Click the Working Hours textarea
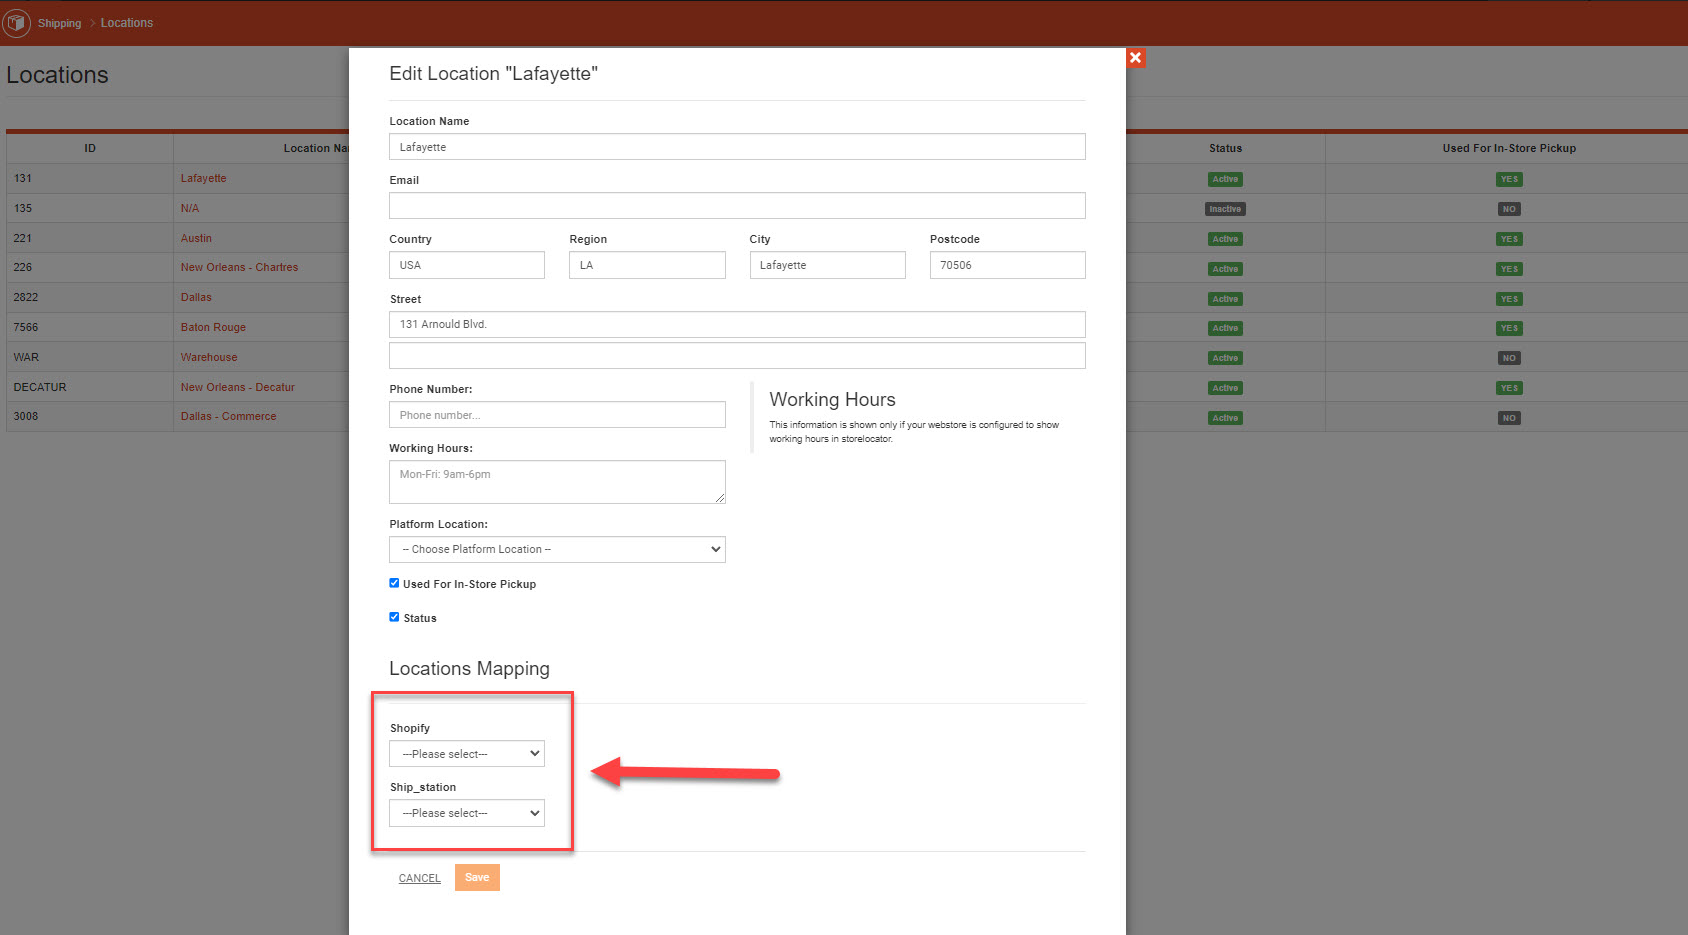 (x=557, y=482)
